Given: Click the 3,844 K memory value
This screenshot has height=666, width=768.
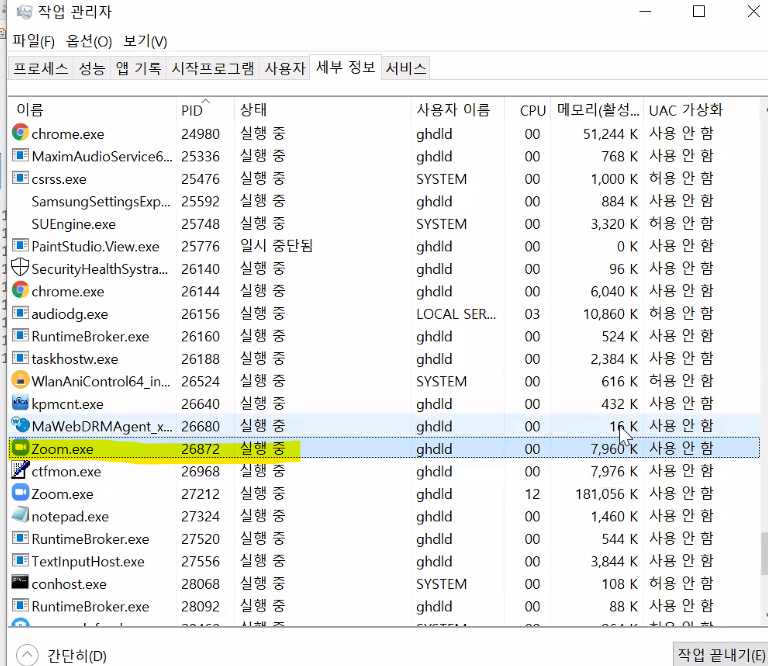Looking at the screenshot, I should [x=614, y=561].
